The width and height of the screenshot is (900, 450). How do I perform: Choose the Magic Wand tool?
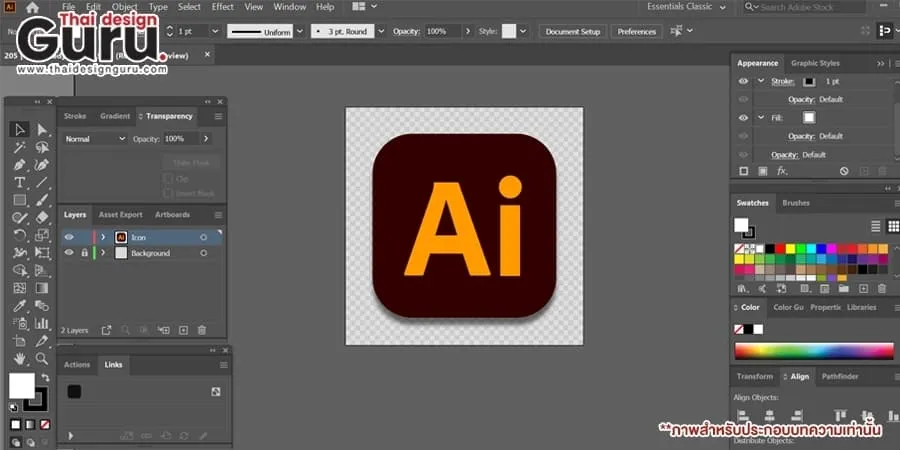tap(20, 148)
